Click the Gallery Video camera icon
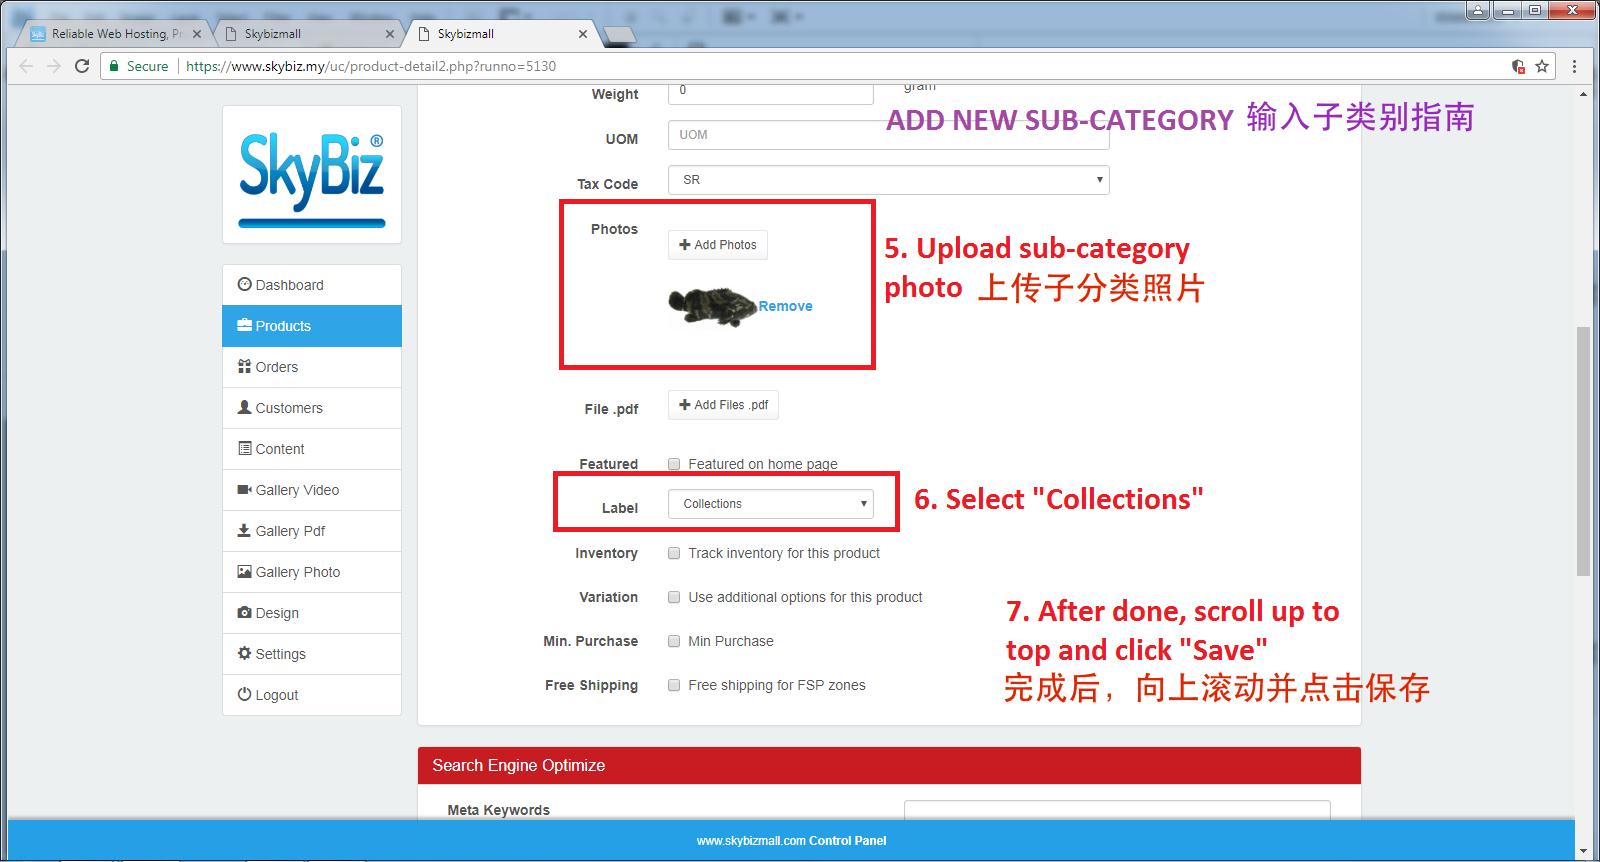1600x862 pixels. (244, 489)
